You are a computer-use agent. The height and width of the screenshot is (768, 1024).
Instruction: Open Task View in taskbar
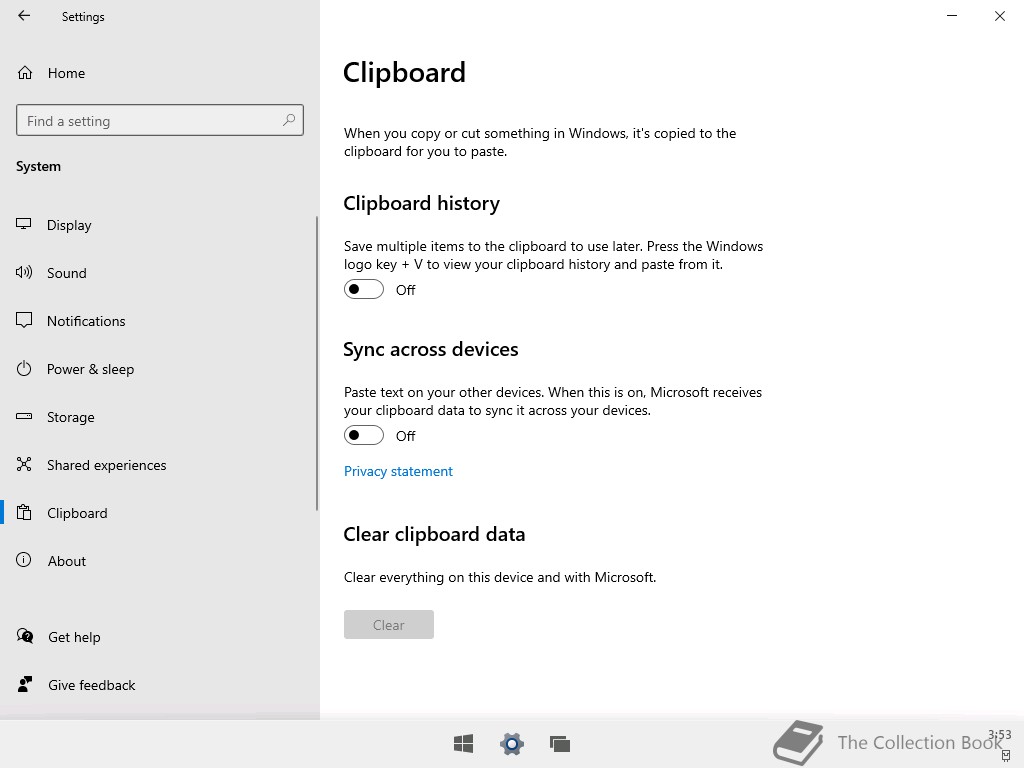coord(560,743)
